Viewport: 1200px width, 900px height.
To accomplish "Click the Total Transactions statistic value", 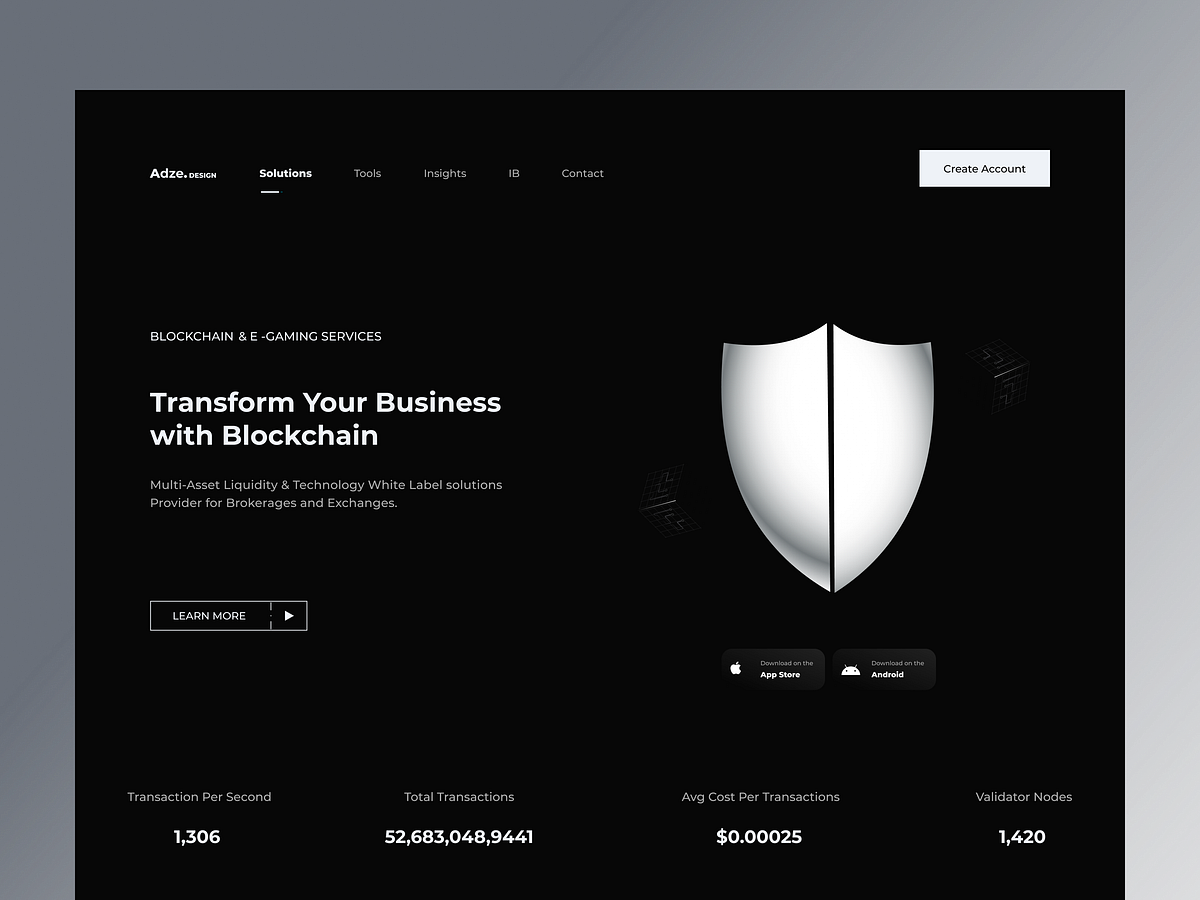I will pos(459,837).
